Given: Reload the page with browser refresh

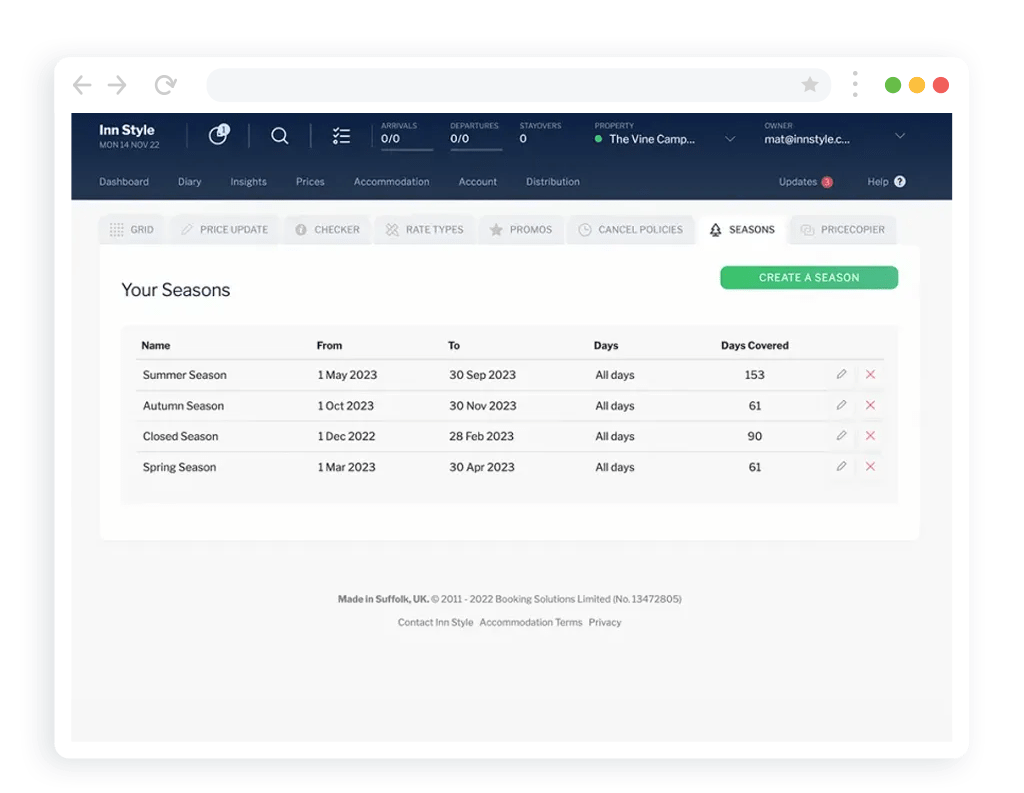Looking at the screenshot, I should (x=165, y=85).
